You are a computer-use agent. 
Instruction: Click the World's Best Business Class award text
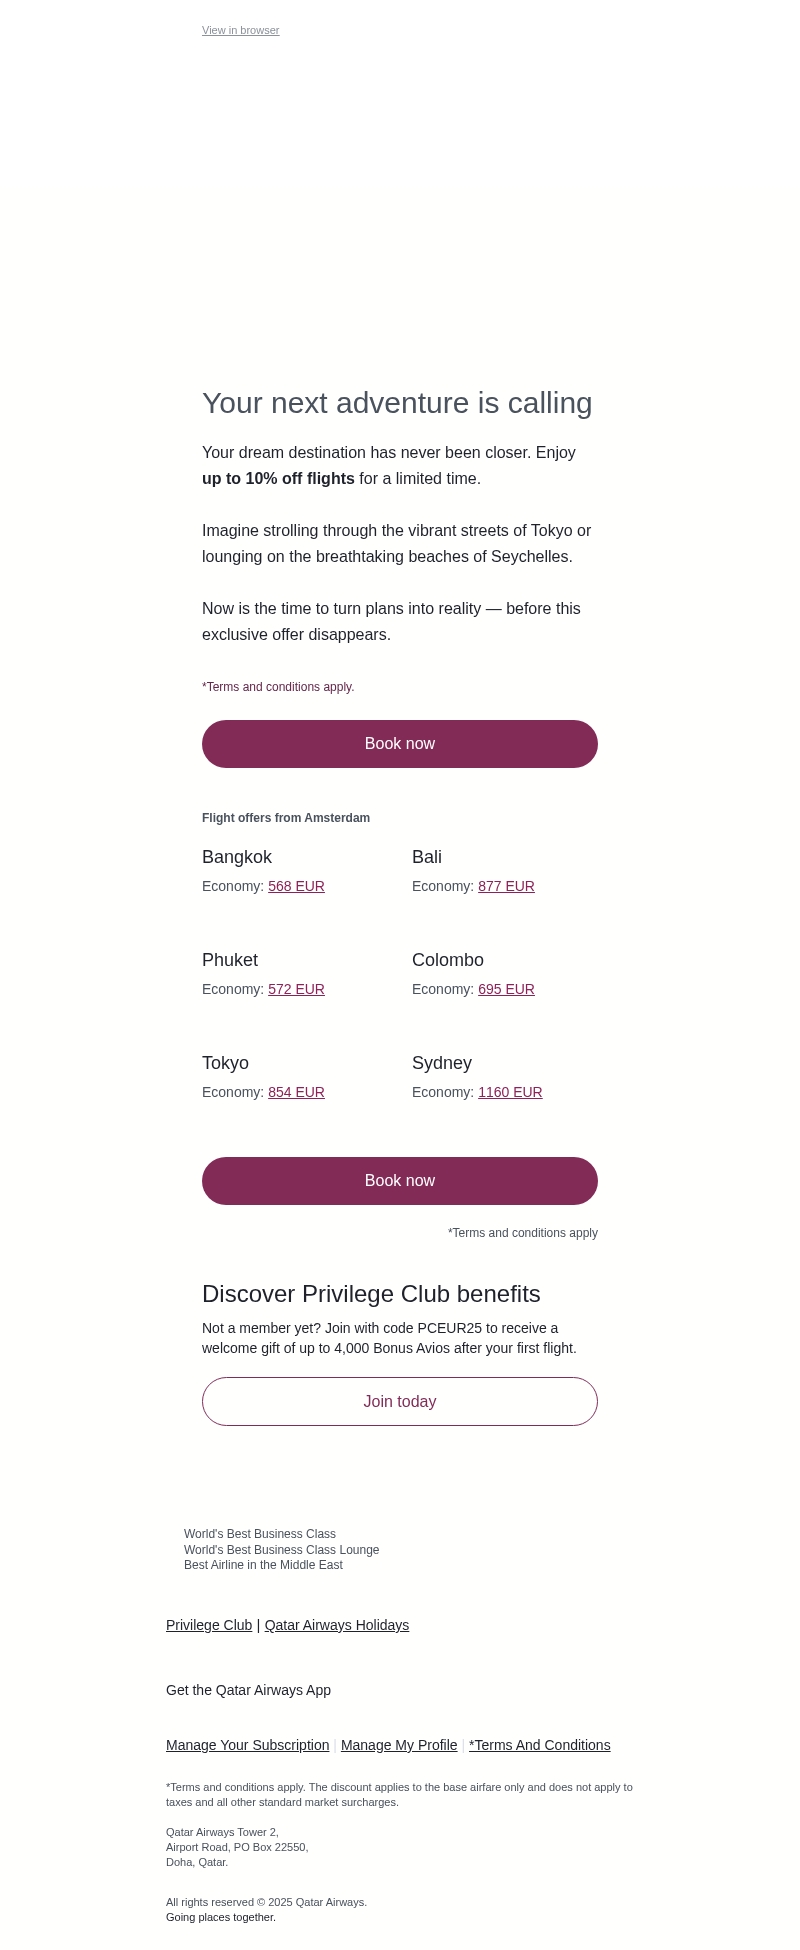pyautogui.click(x=260, y=1535)
